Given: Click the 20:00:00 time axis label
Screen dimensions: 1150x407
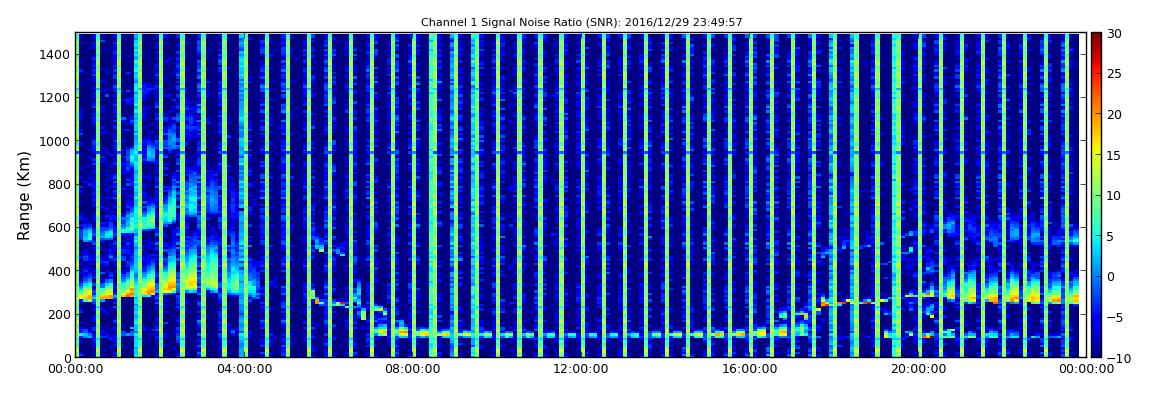Looking at the screenshot, I should tap(916, 370).
